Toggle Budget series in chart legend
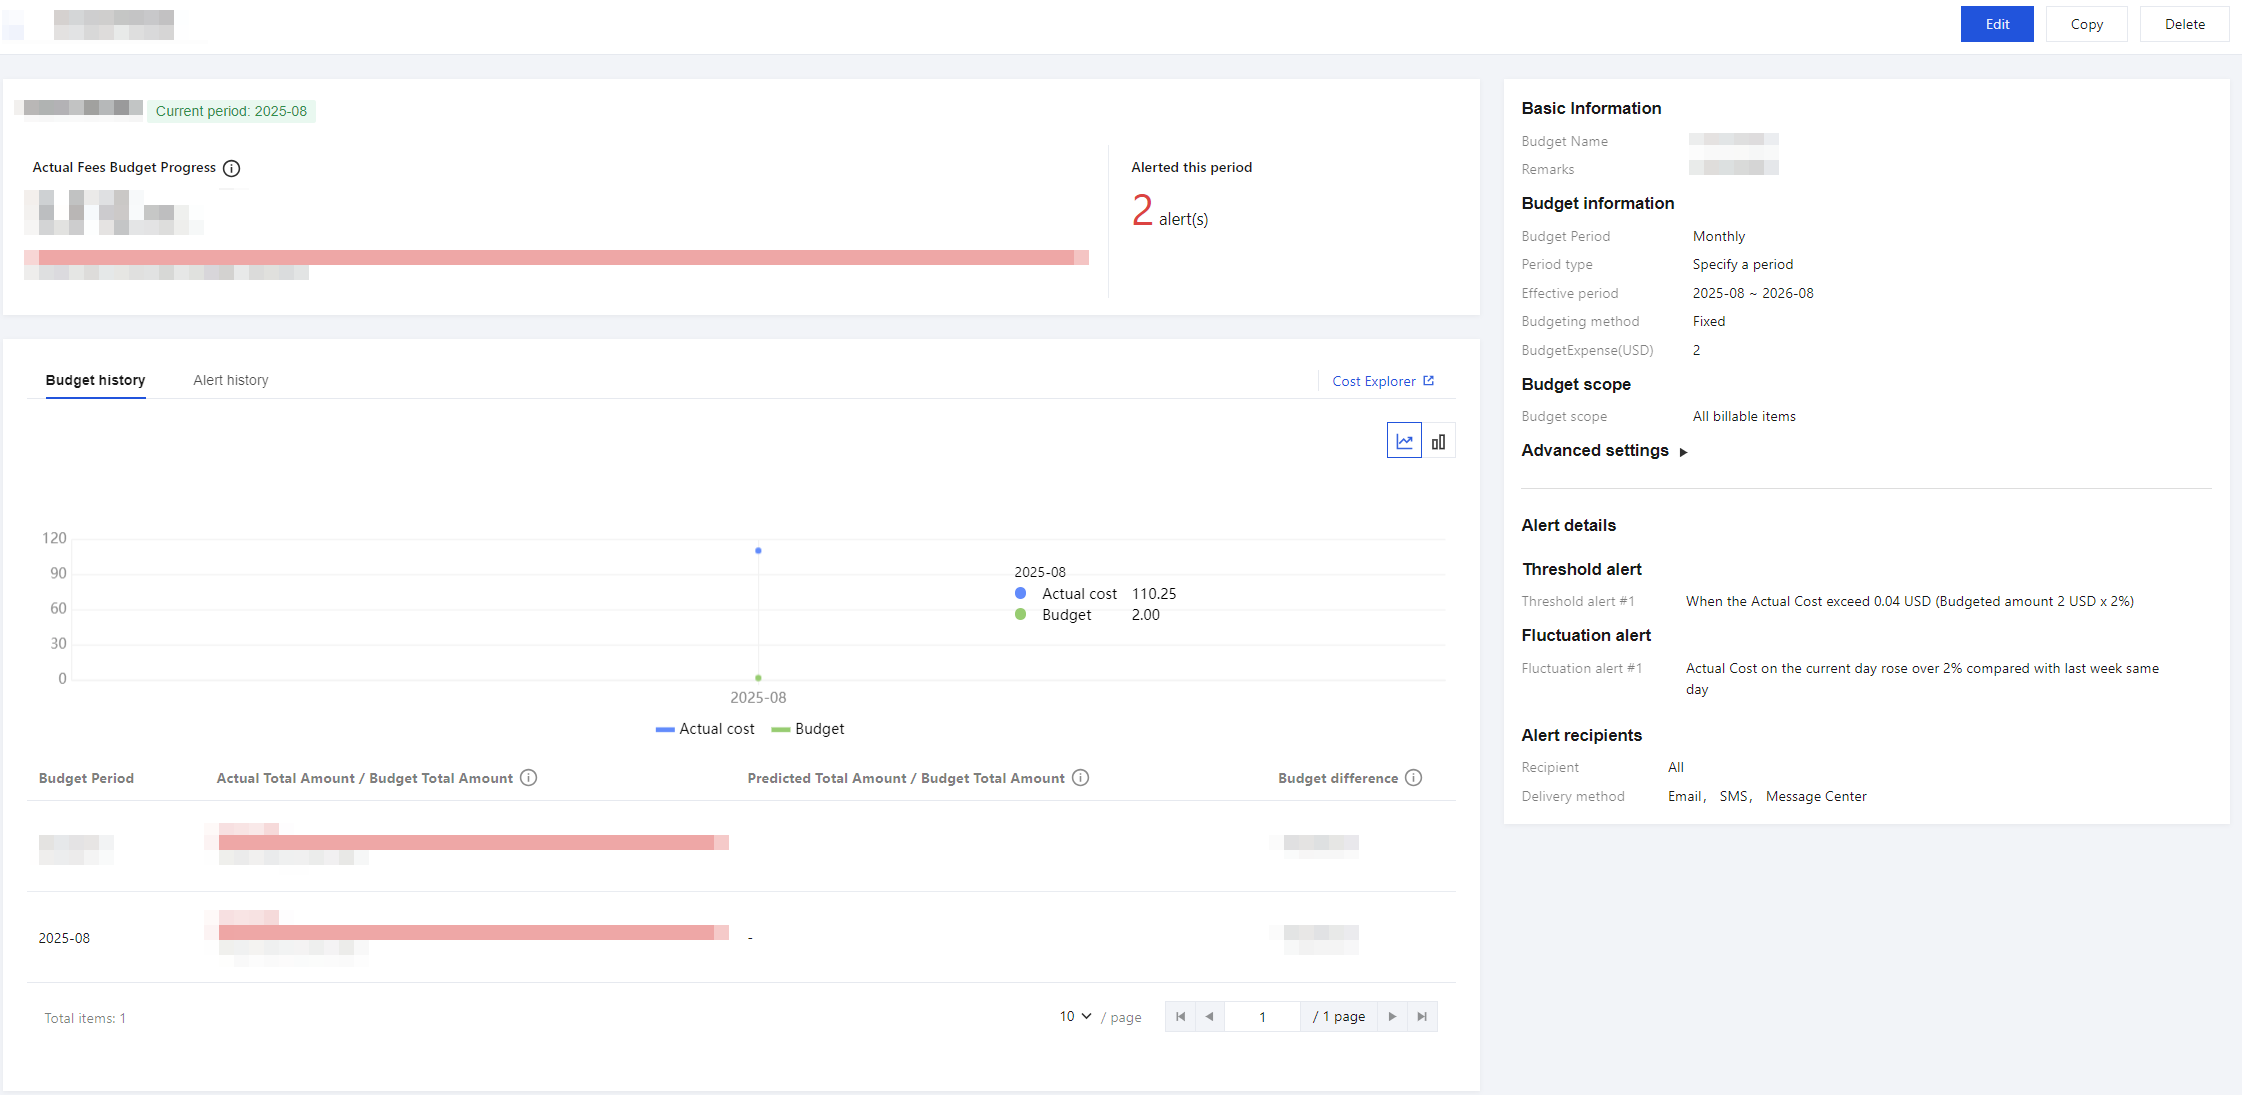 click(808, 729)
